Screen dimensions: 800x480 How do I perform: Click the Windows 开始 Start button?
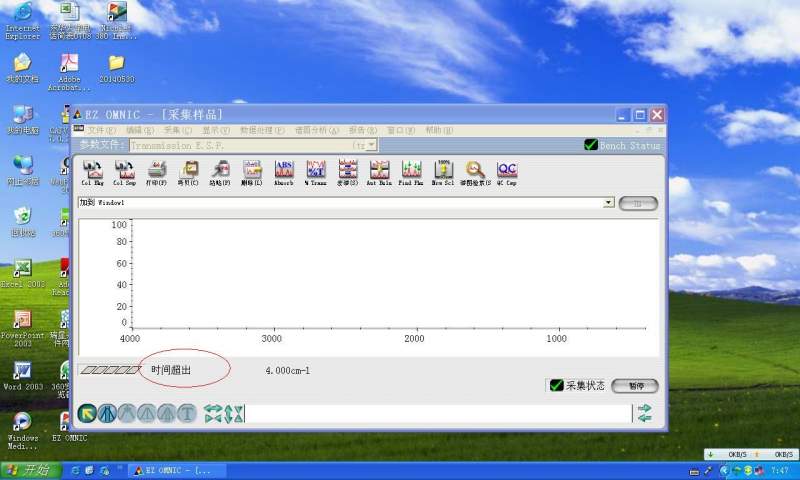click(x=31, y=470)
